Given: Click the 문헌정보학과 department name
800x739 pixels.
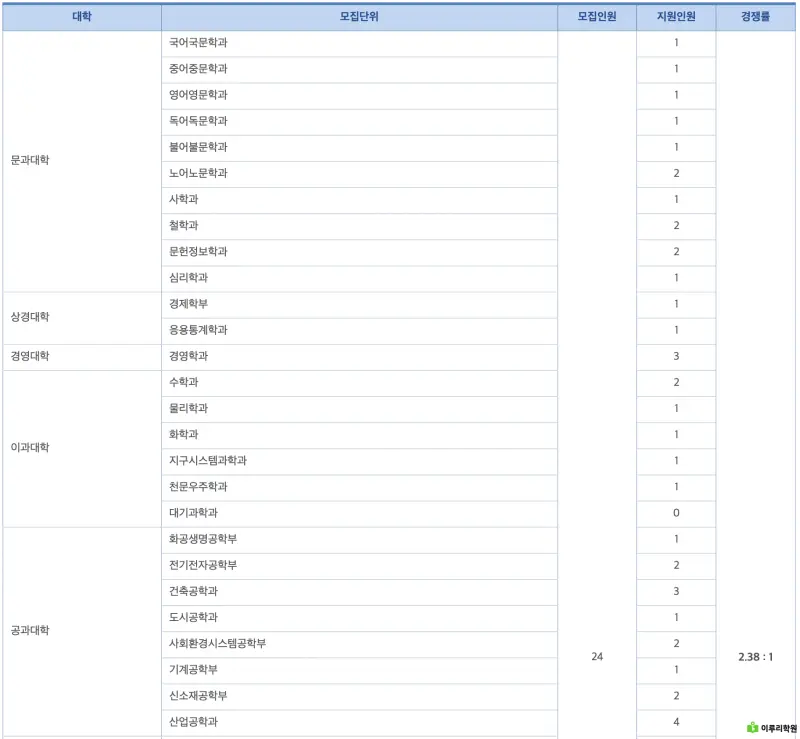Looking at the screenshot, I should click(198, 252).
